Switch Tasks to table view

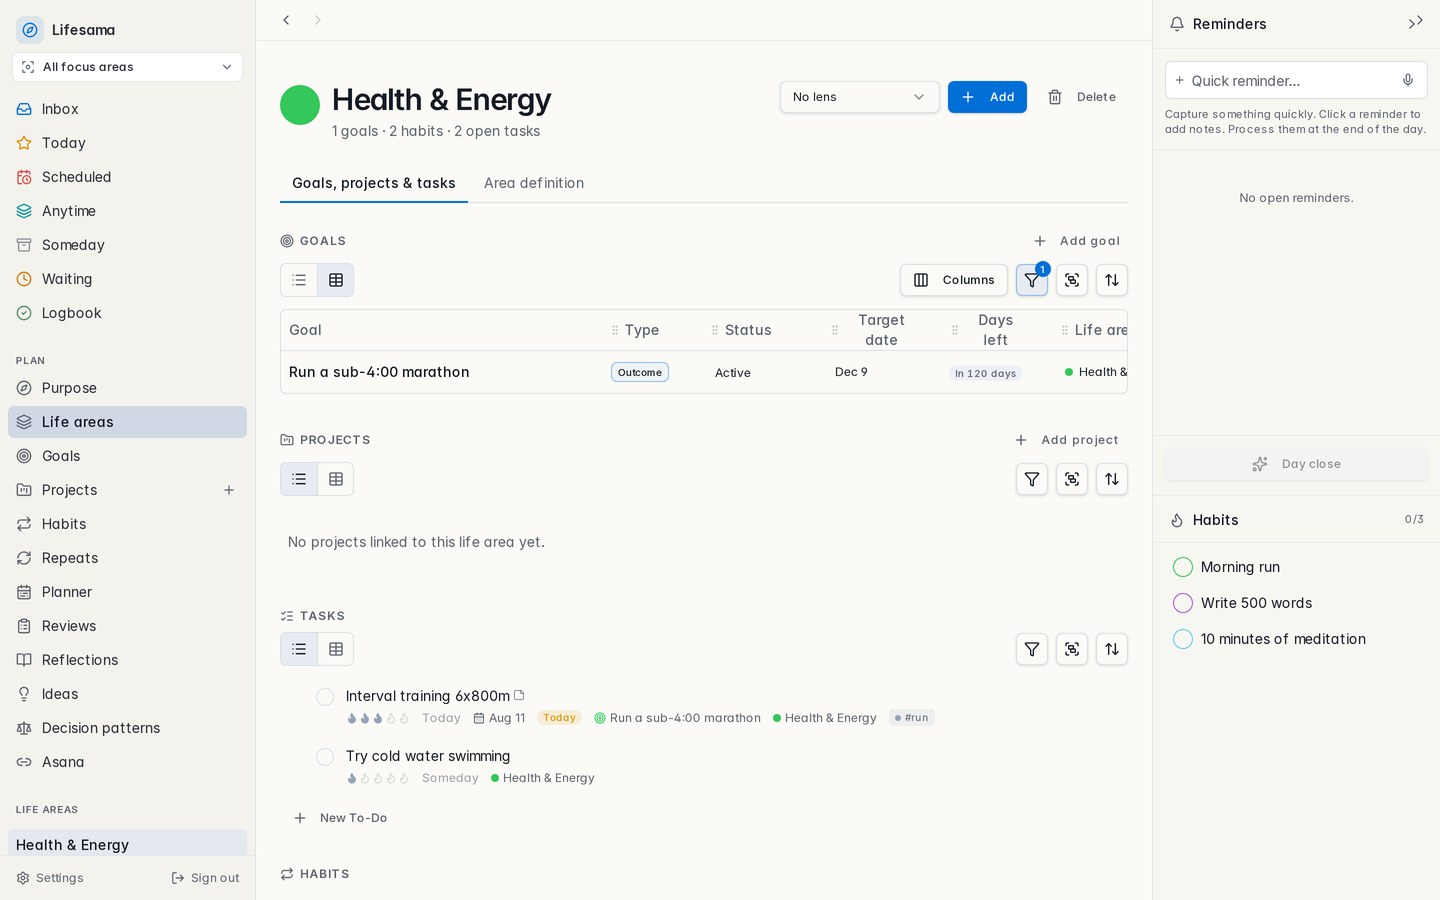336,649
